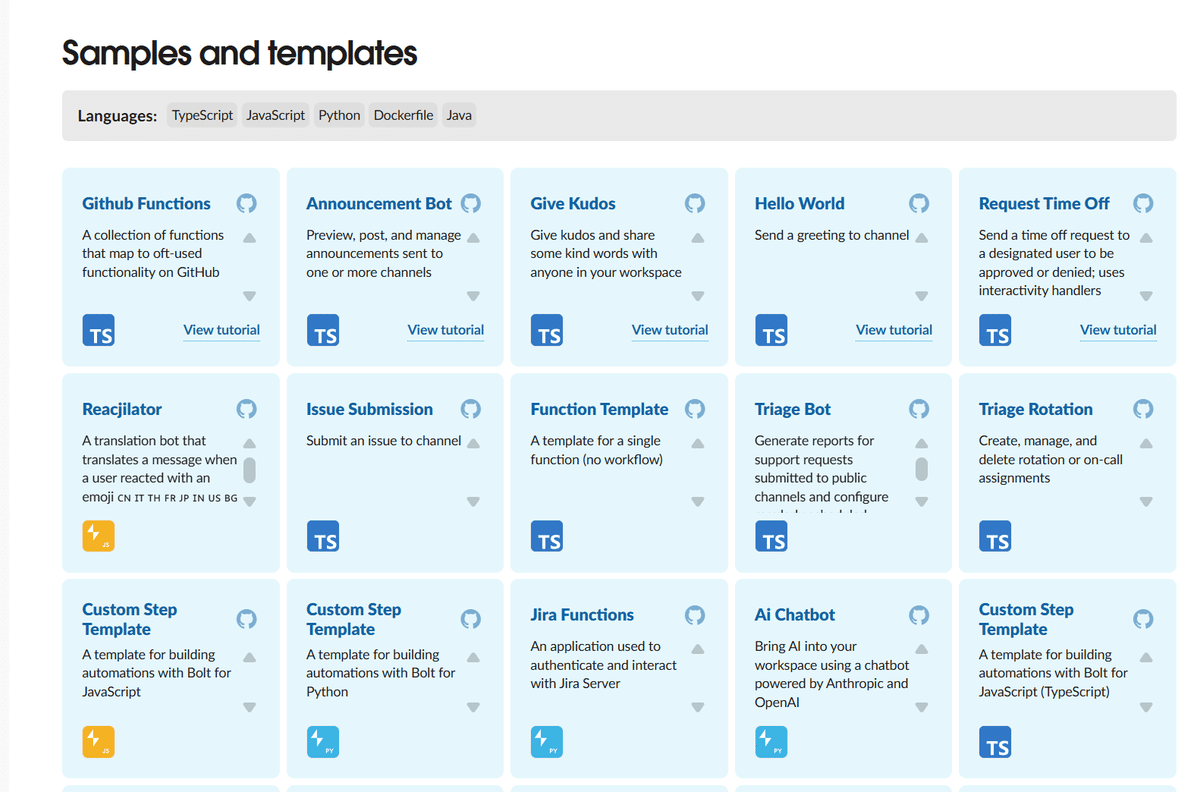Open the GitHub icon on Github Functions card
The height and width of the screenshot is (792, 1200).
coord(246,203)
